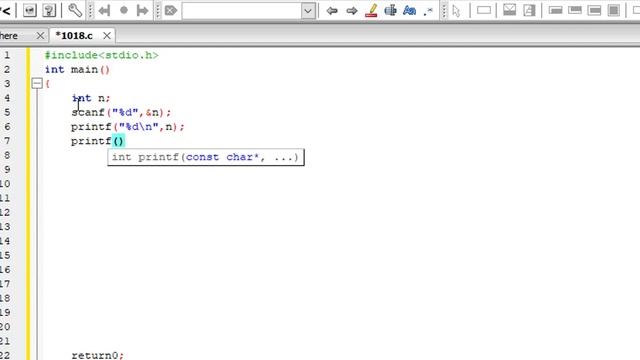Click line number 1 in margin
Screen dimensions: 640x360
click(x=7, y=55)
